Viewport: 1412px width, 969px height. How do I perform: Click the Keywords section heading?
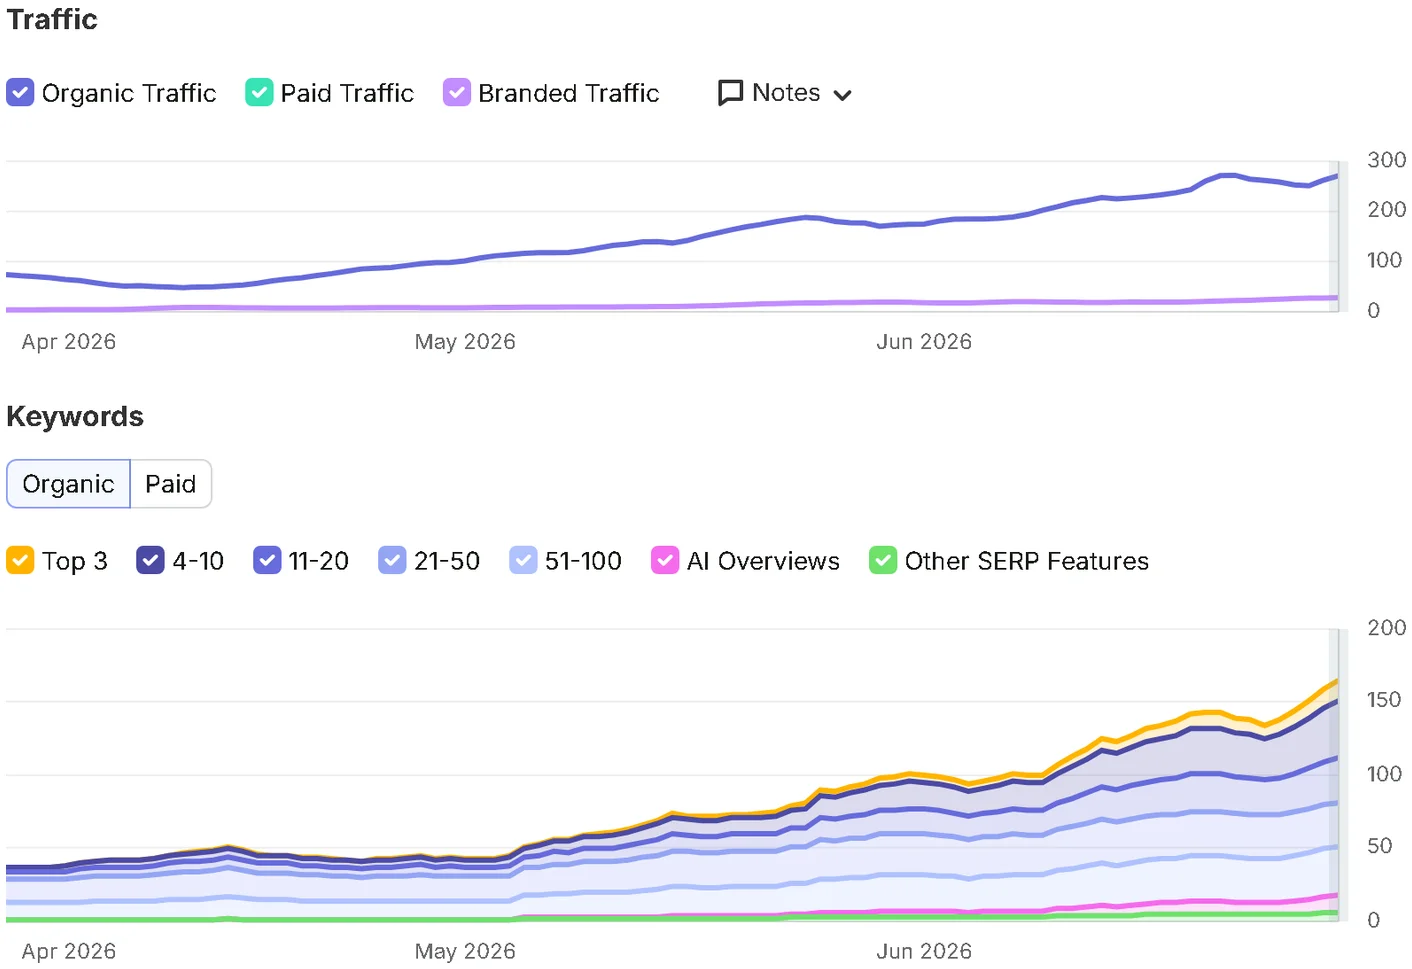75,417
